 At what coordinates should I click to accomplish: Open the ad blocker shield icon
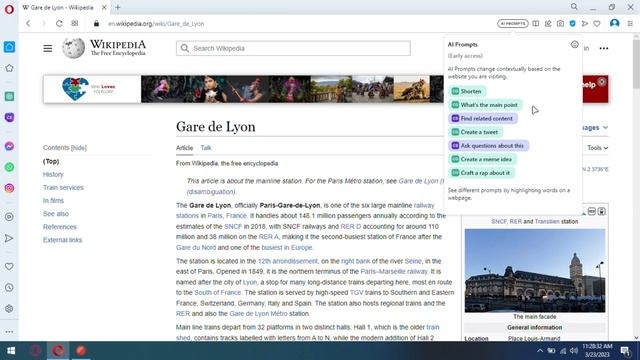coord(573,24)
